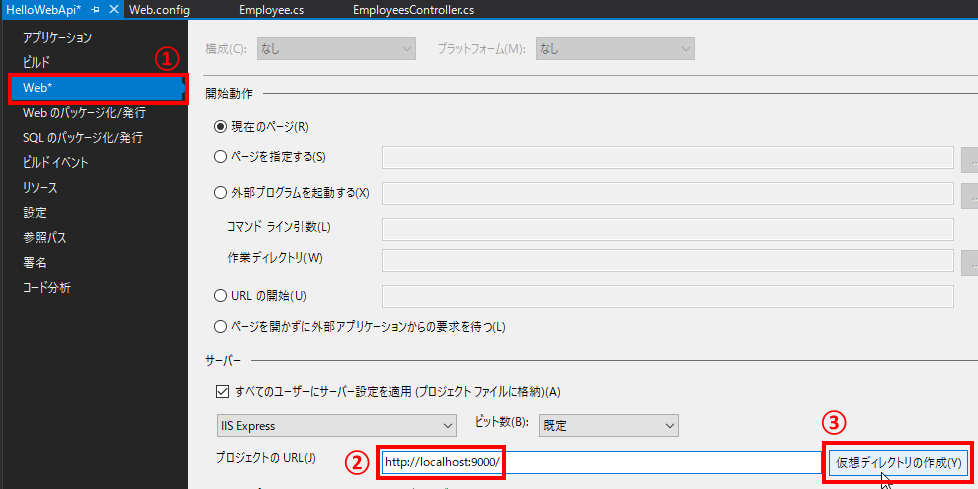Viewport: 978px width, 489px height.
Task: Browse button next to ページを指定する field
Action: 970,160
